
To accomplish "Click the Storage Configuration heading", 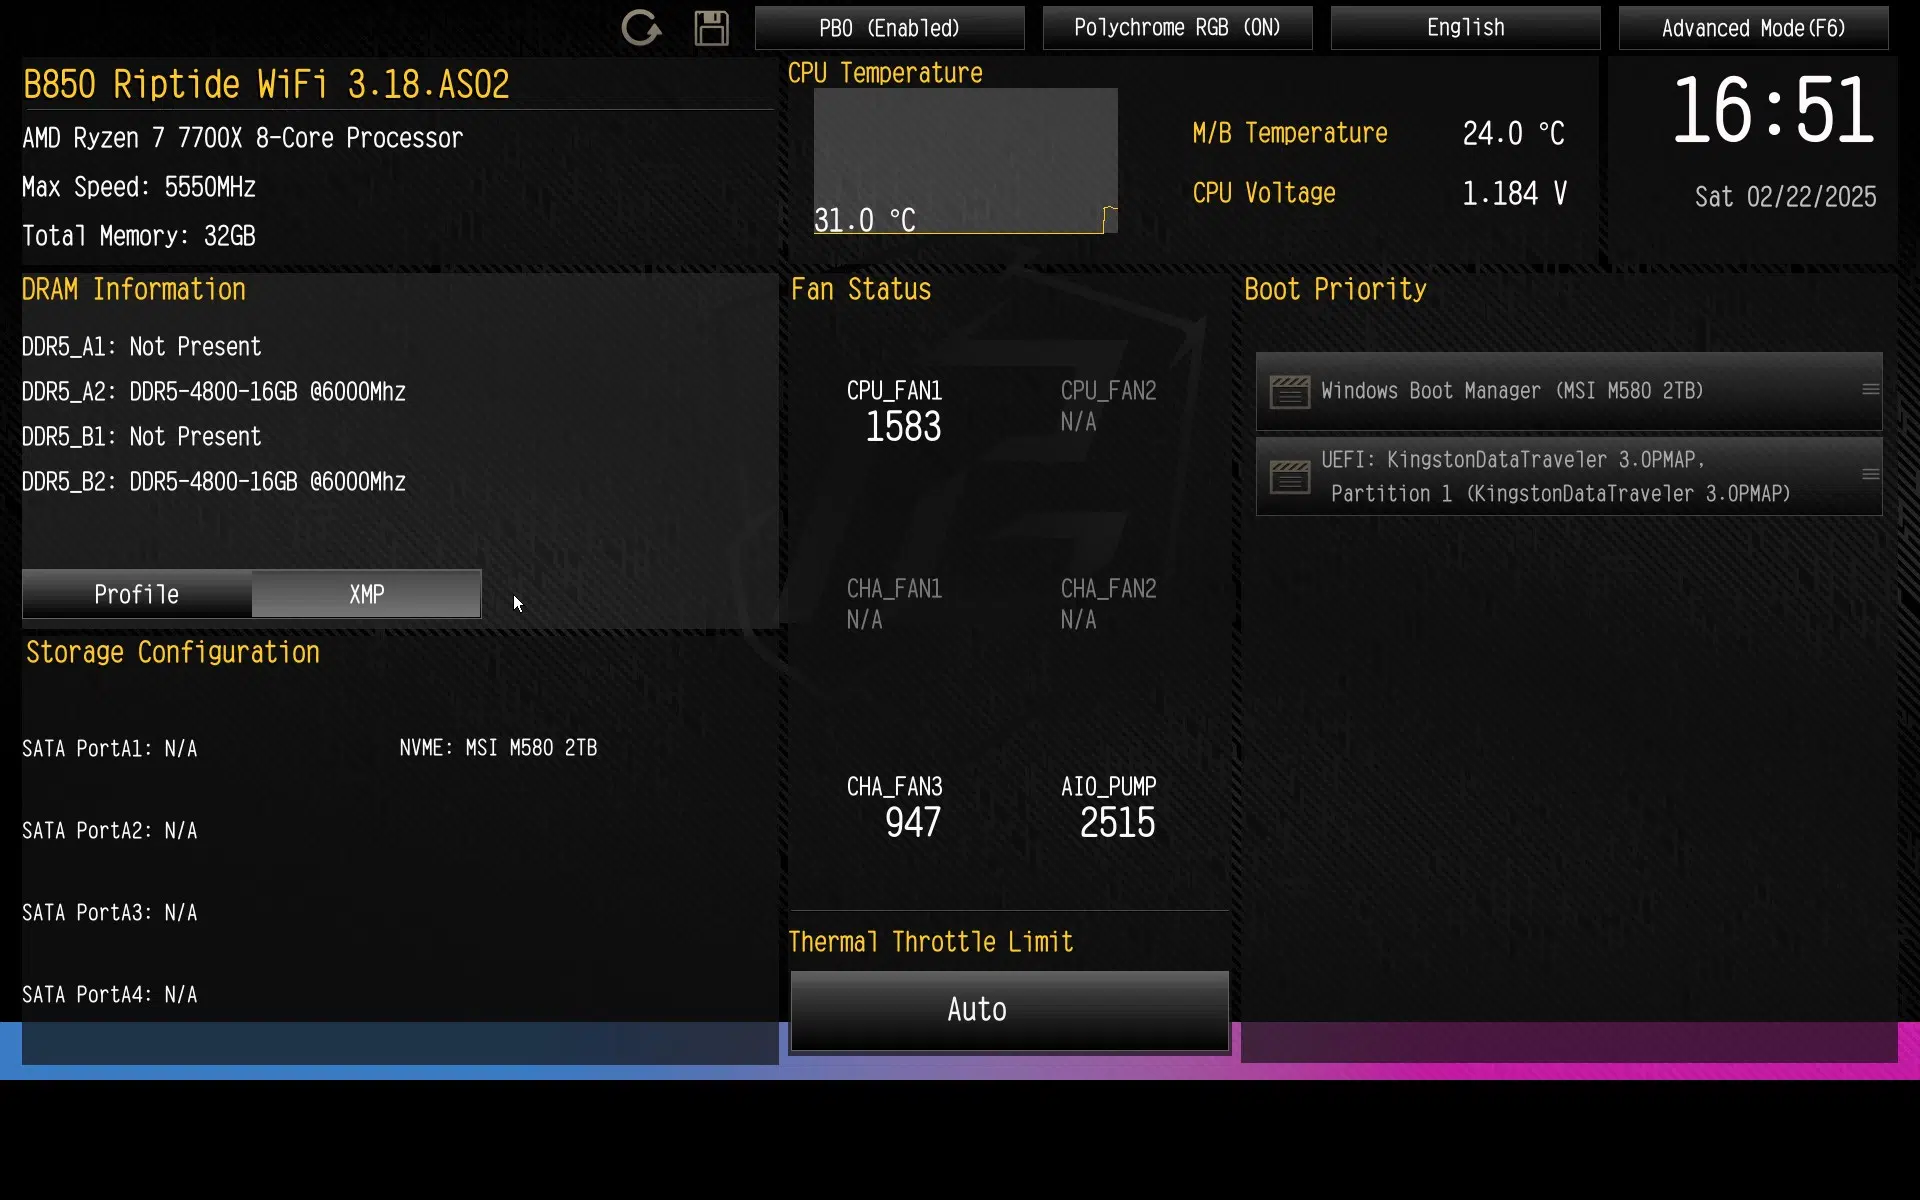I will tap(173, 653).
